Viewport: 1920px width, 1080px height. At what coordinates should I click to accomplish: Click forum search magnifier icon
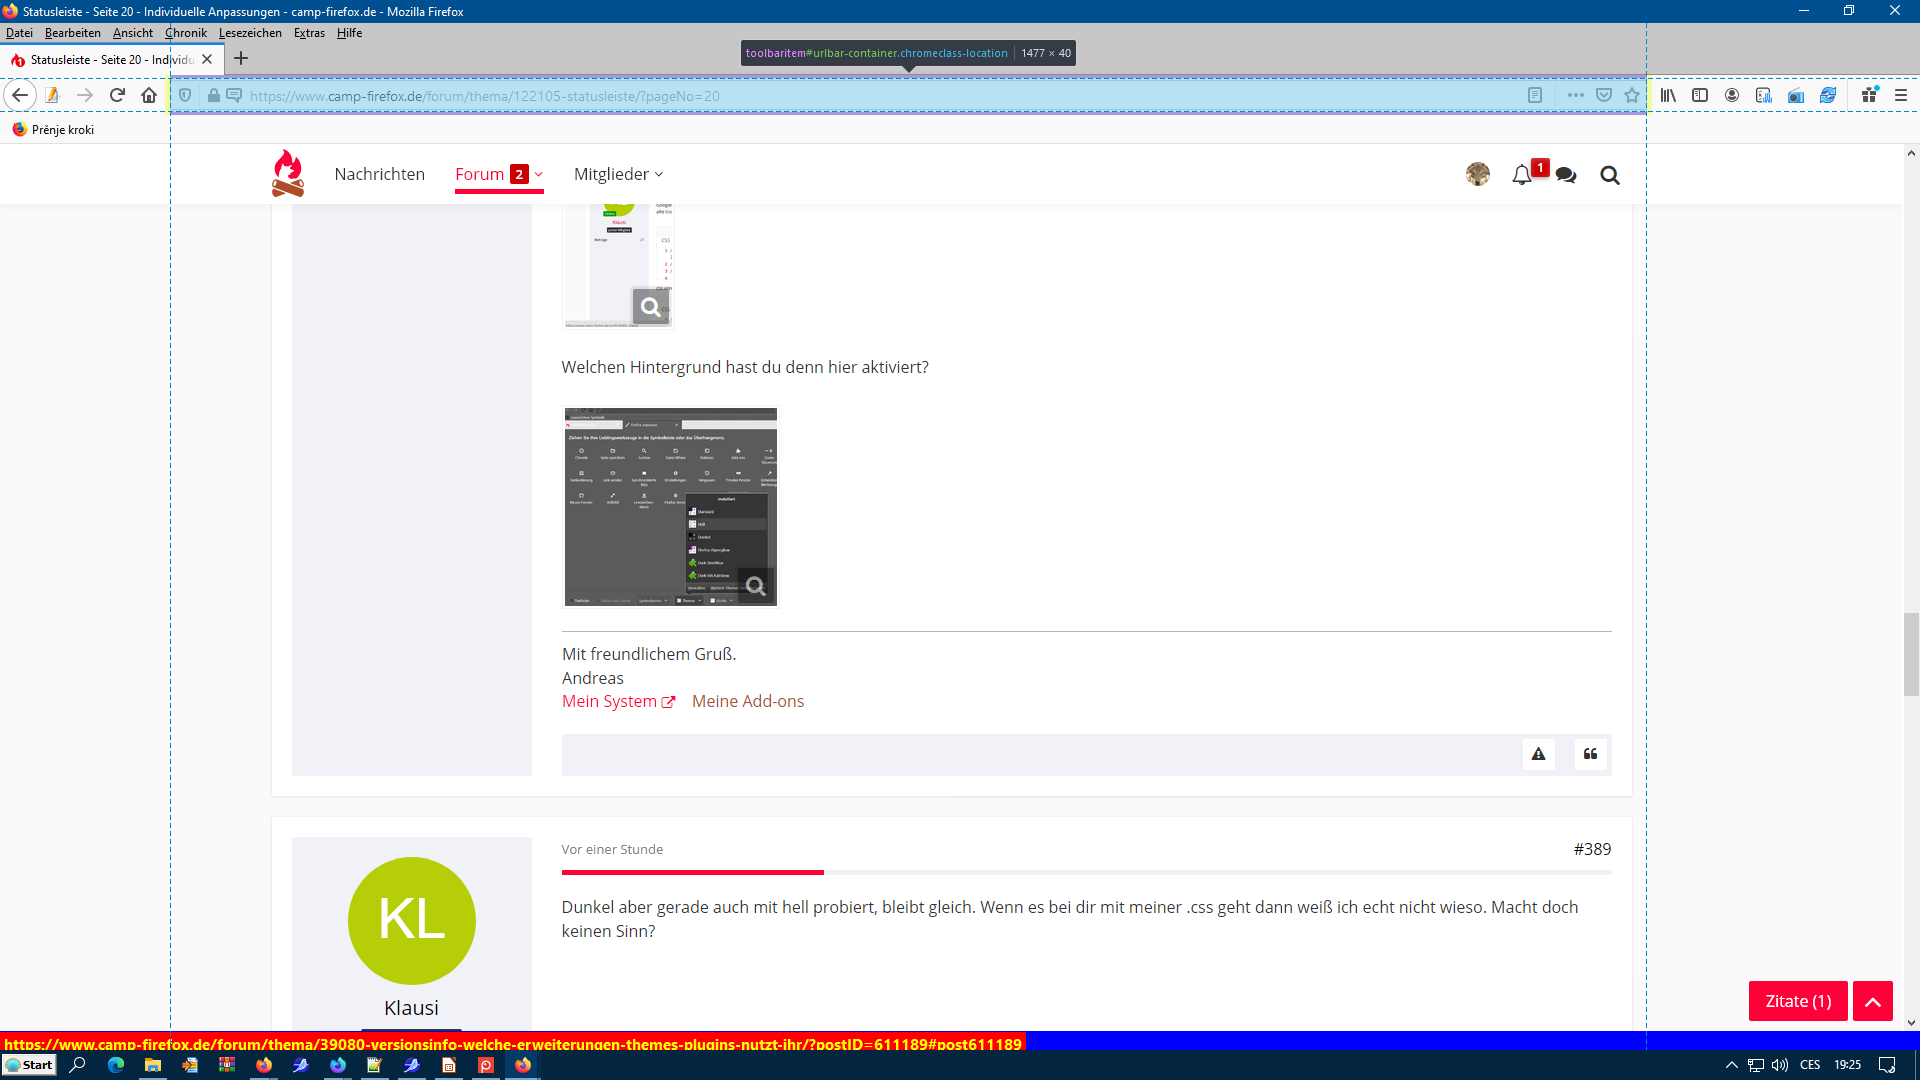pyautogui.click(x=1610, y=175)
